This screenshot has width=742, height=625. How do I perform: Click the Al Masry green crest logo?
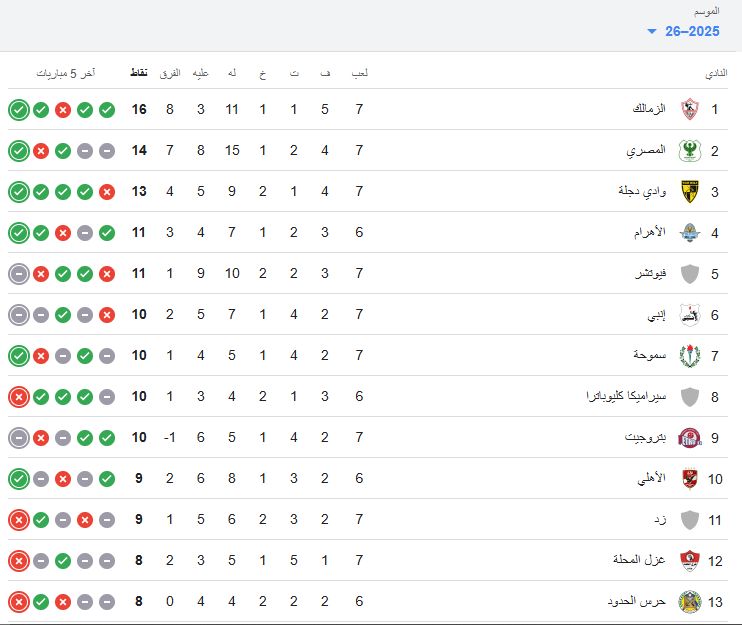689,150
